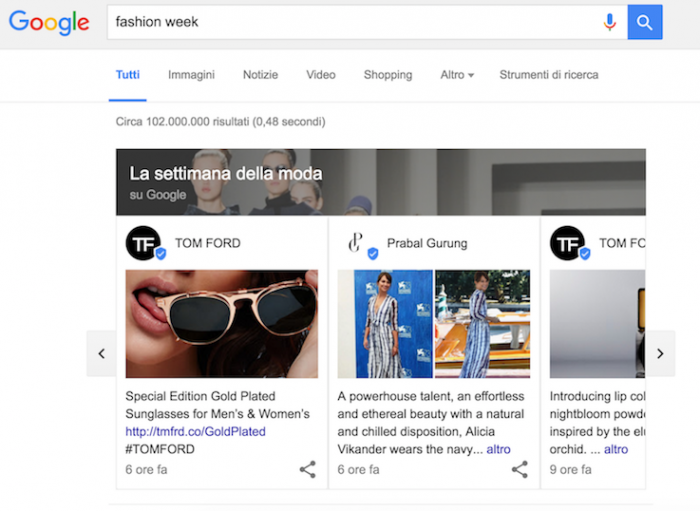700x511 pixels.
Task: Go to previous carousel cards
Action: coord(101,353)
